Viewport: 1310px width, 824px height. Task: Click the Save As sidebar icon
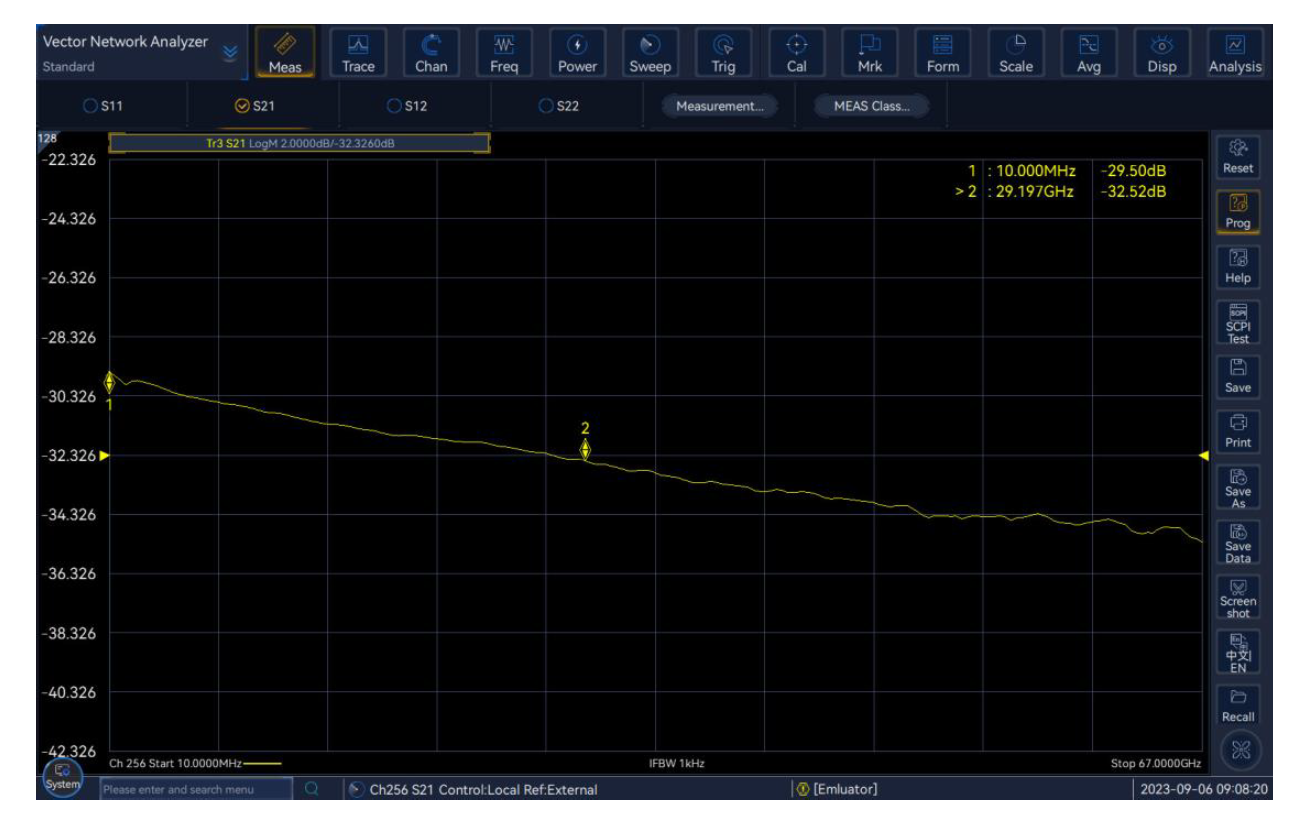pos(1238,487)
